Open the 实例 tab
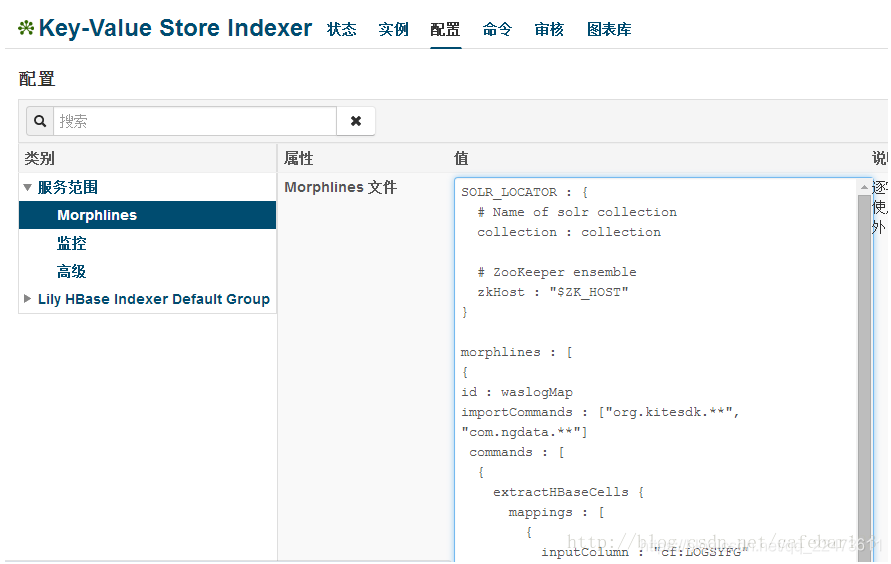The width and height of the screenshot is (891, 564). coord(393,30)
